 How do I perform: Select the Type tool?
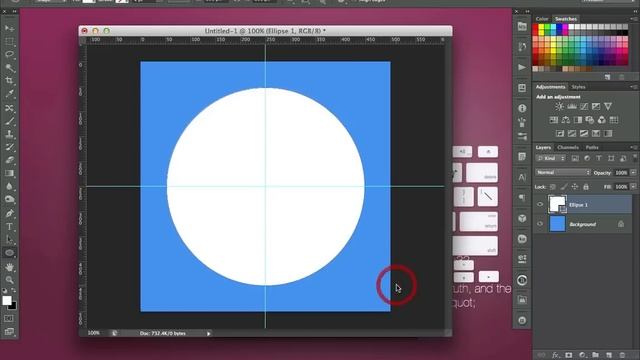pos(9,227)
